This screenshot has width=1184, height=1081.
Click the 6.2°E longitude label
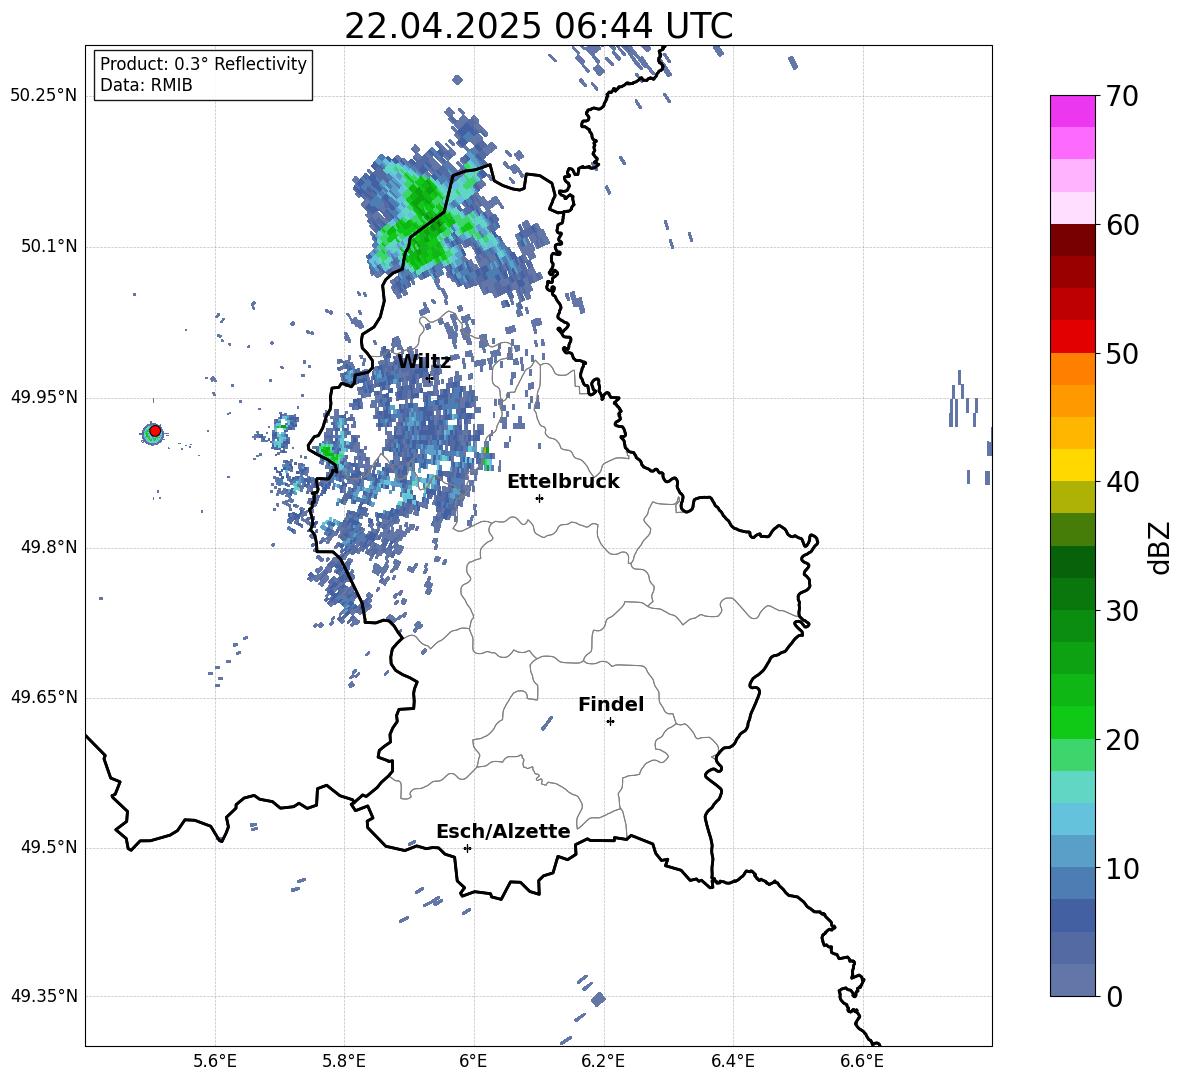coord(603,1061)
